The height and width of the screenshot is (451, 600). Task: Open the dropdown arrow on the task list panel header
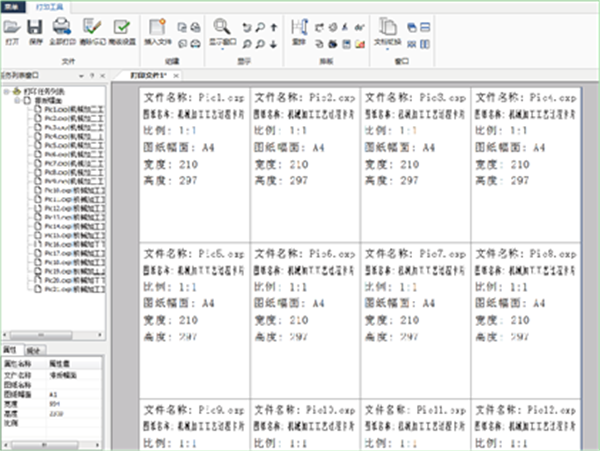[80, 76]
